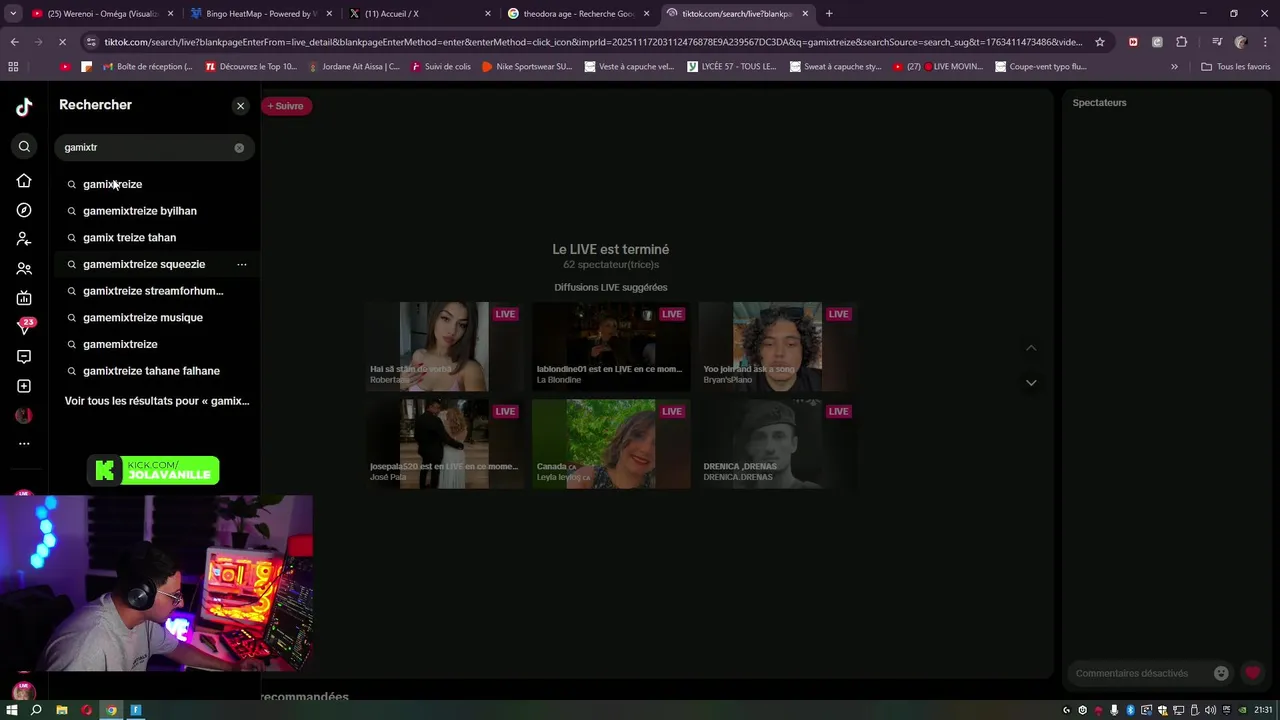Open the volume control in system tray

point(1210,710)
